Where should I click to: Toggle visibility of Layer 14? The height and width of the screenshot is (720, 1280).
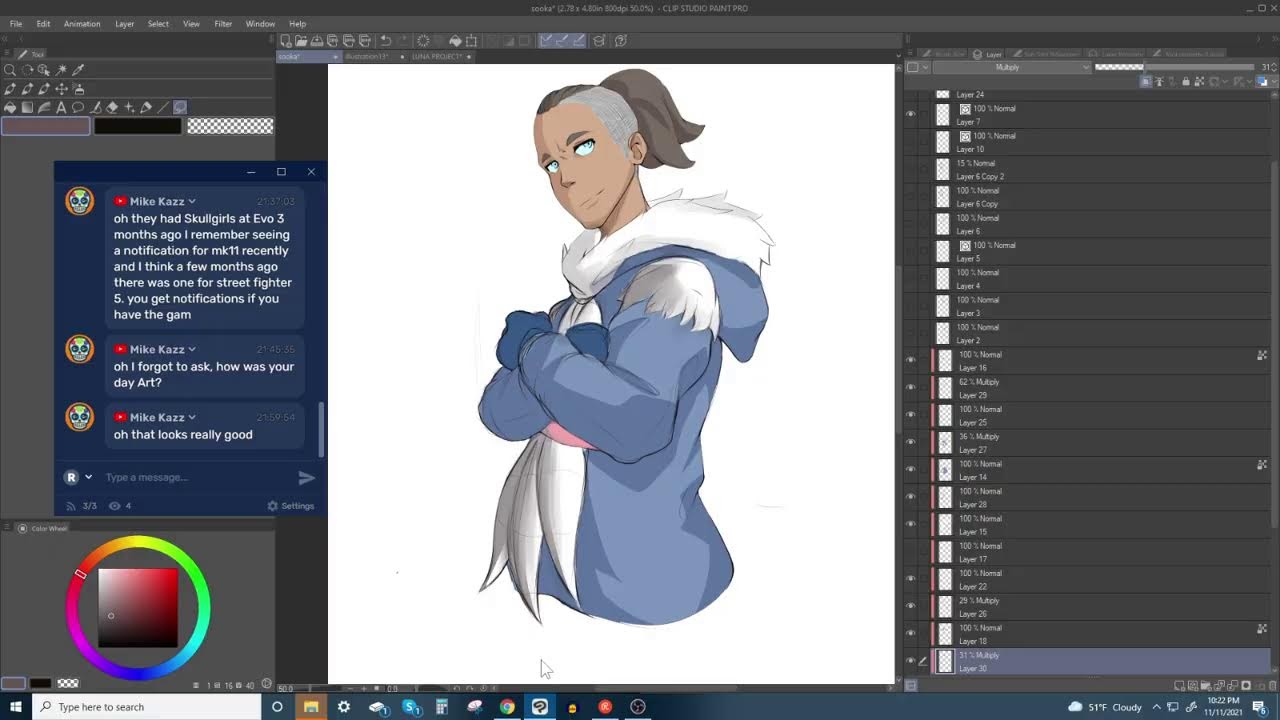tap(910, 470)
